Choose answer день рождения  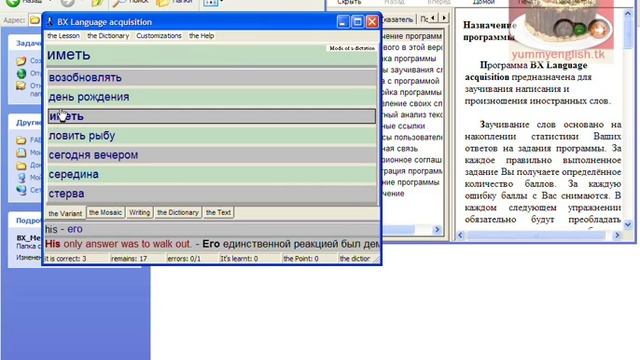click(x=212, y=97)
